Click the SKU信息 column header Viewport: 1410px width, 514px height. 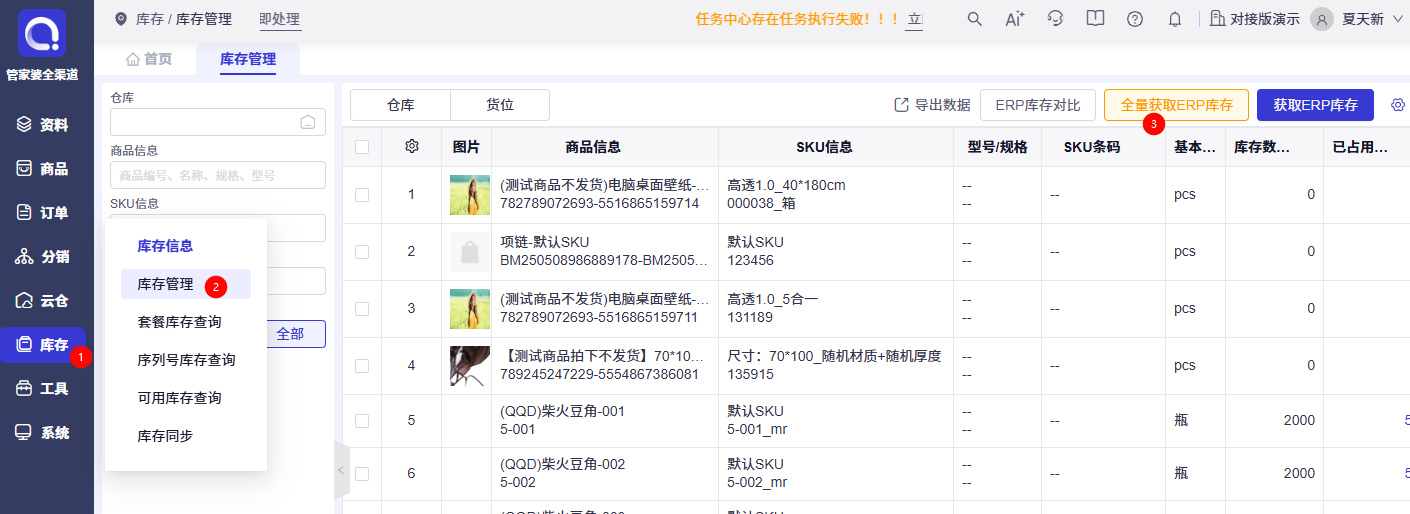coord(825,147)
